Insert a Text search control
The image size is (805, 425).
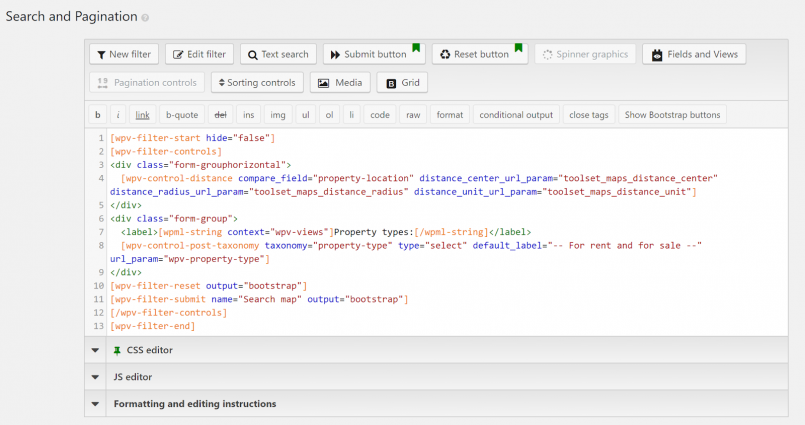point(278,54)
